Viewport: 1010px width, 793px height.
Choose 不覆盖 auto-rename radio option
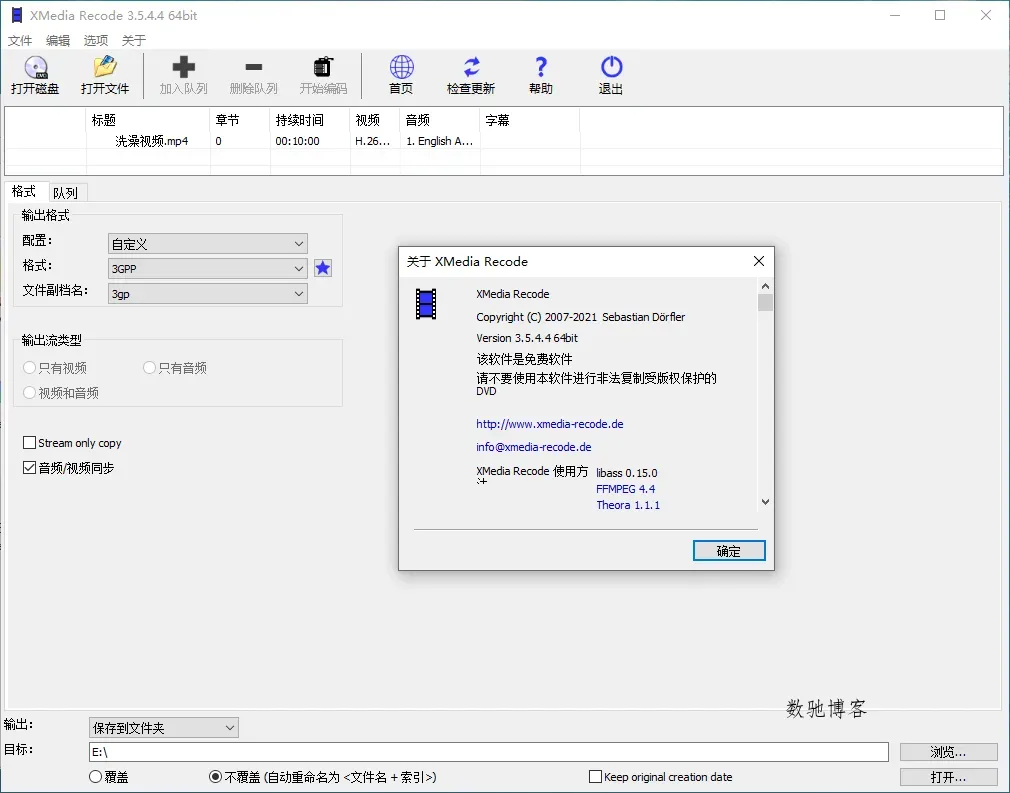[216, 777]
